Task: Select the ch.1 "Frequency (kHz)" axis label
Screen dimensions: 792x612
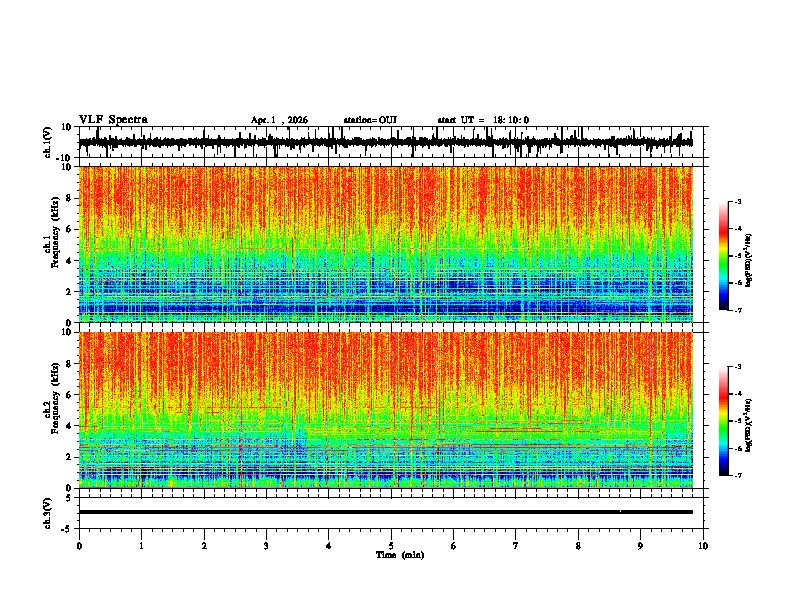Action: tap(56, 232)
